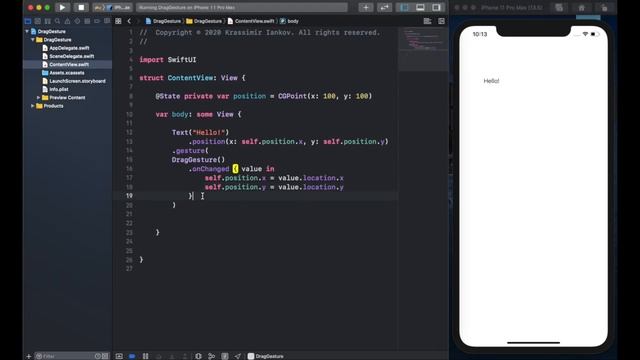640x360 pixels.
Task: Toggle the Inspectors right panel
Action: pyautogui.click(x=436, y=7)
